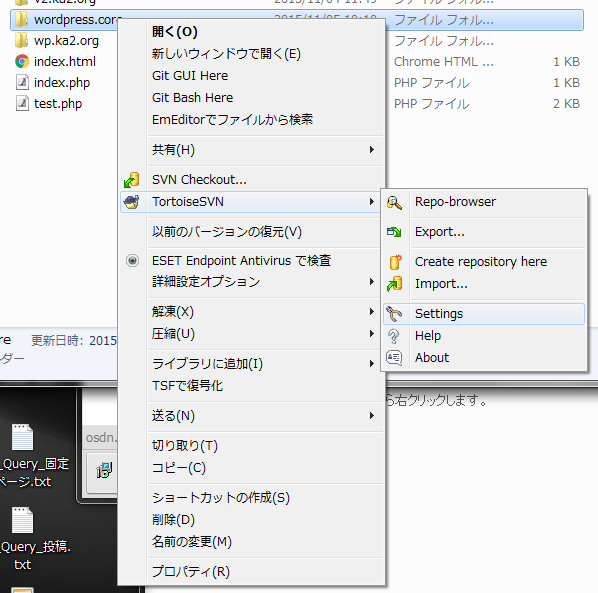
Task: Choose Import... in submenu
Action: click(x=484, y=284)
